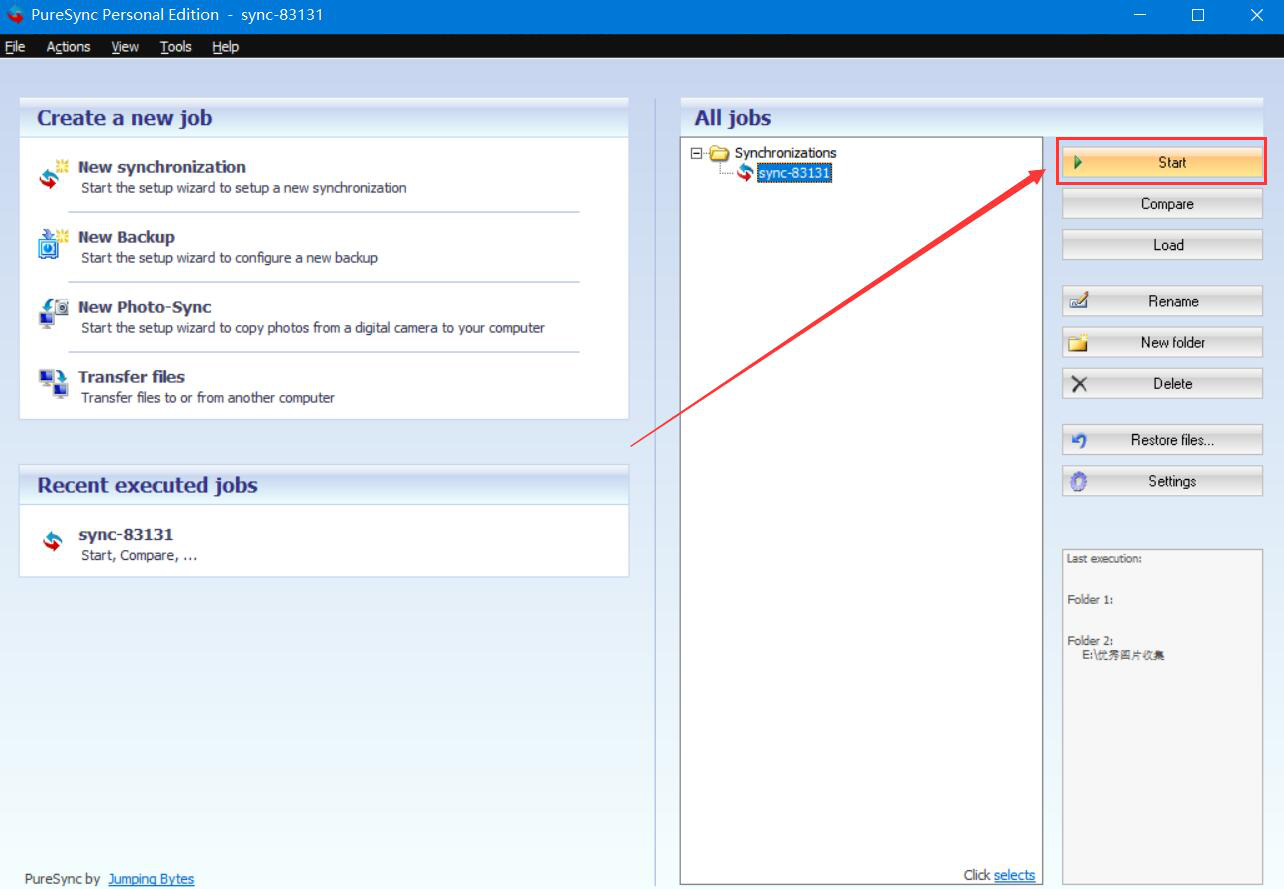Click the PureSync logo in title bar
The image size is (1284, 889).
click(x=15, y=15)
